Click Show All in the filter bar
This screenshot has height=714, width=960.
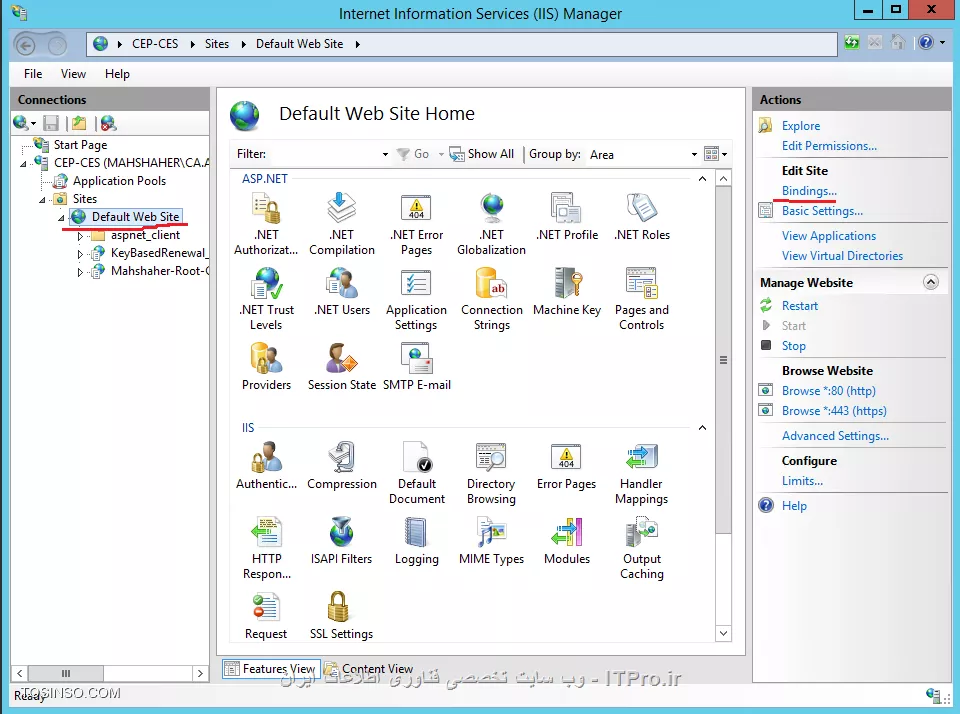point(482,154)
